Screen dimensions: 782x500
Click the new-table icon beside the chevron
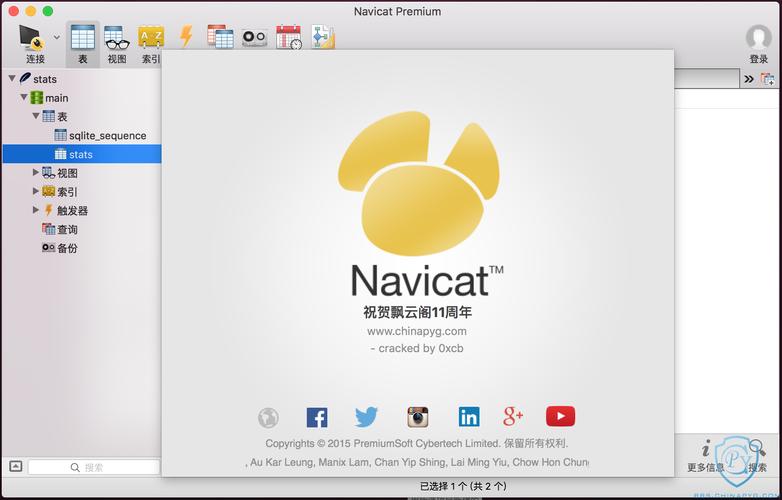(767, 79)
